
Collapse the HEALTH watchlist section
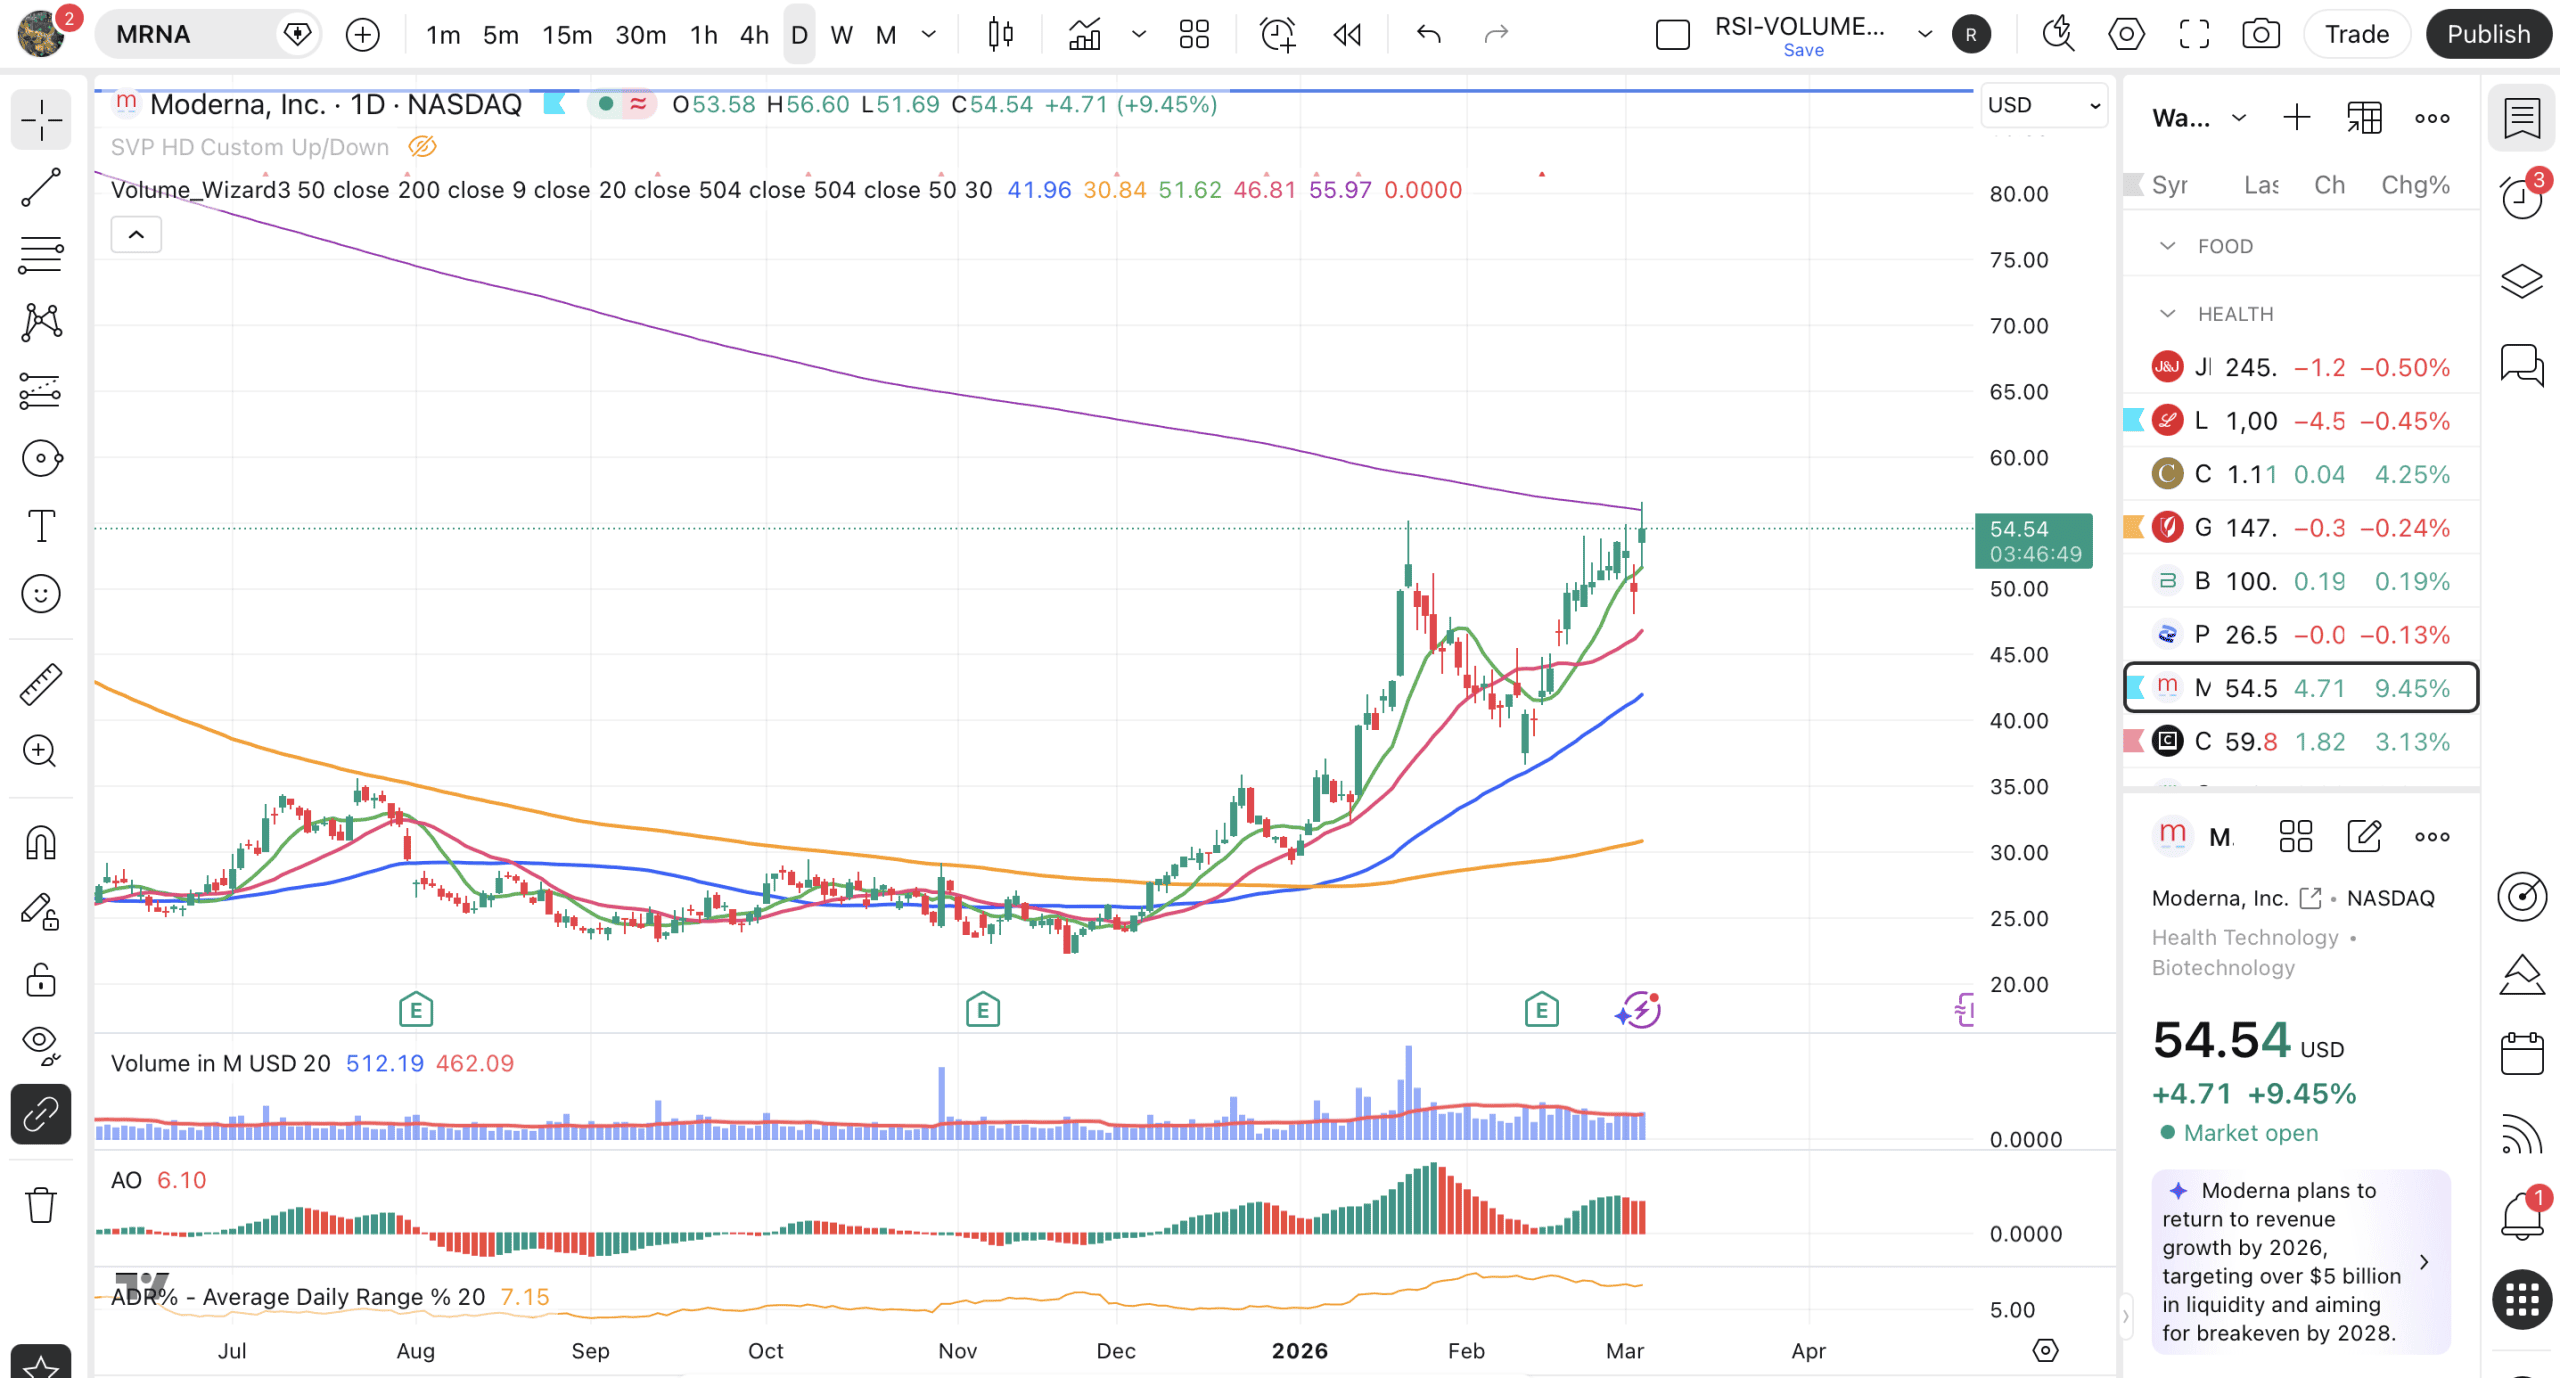(2167, 314)
